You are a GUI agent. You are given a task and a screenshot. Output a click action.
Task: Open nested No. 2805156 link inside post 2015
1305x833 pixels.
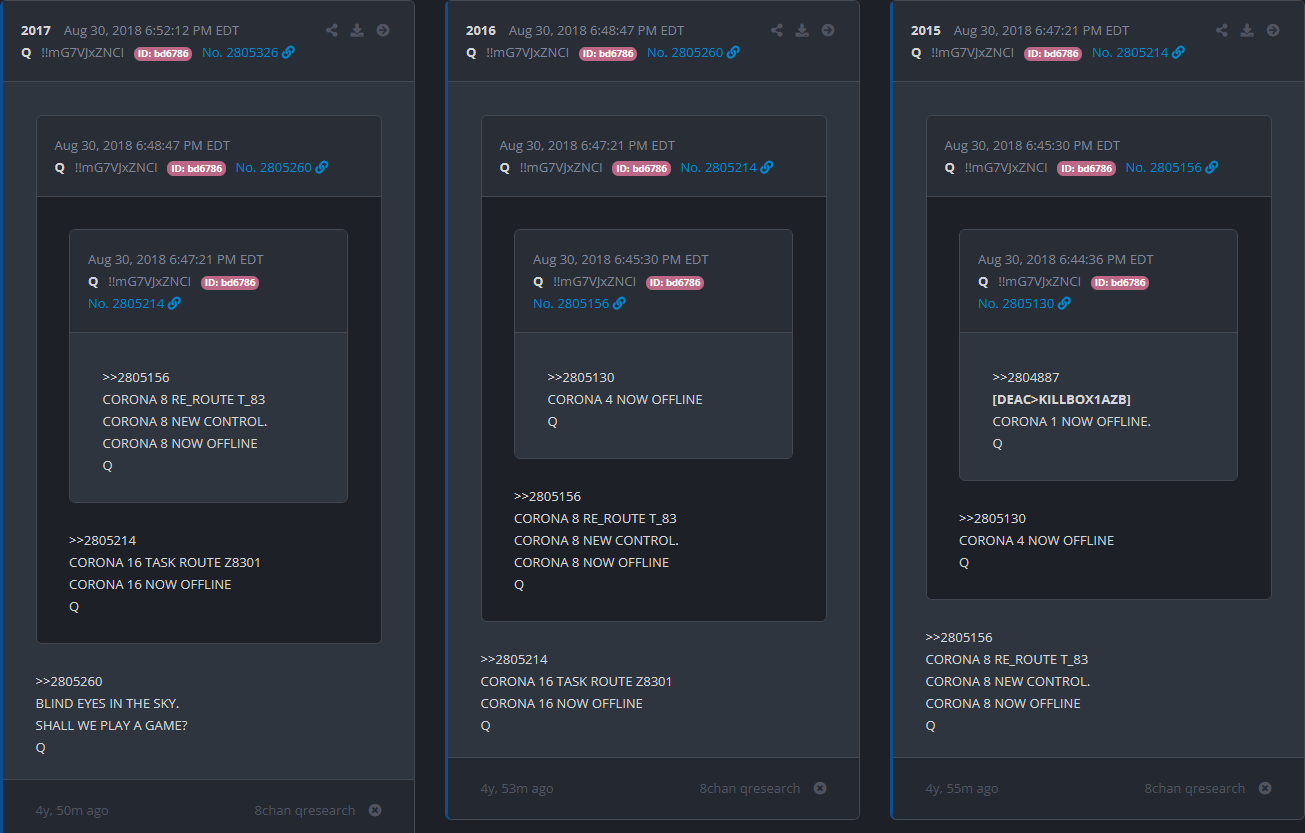[x=1172, y=167]
